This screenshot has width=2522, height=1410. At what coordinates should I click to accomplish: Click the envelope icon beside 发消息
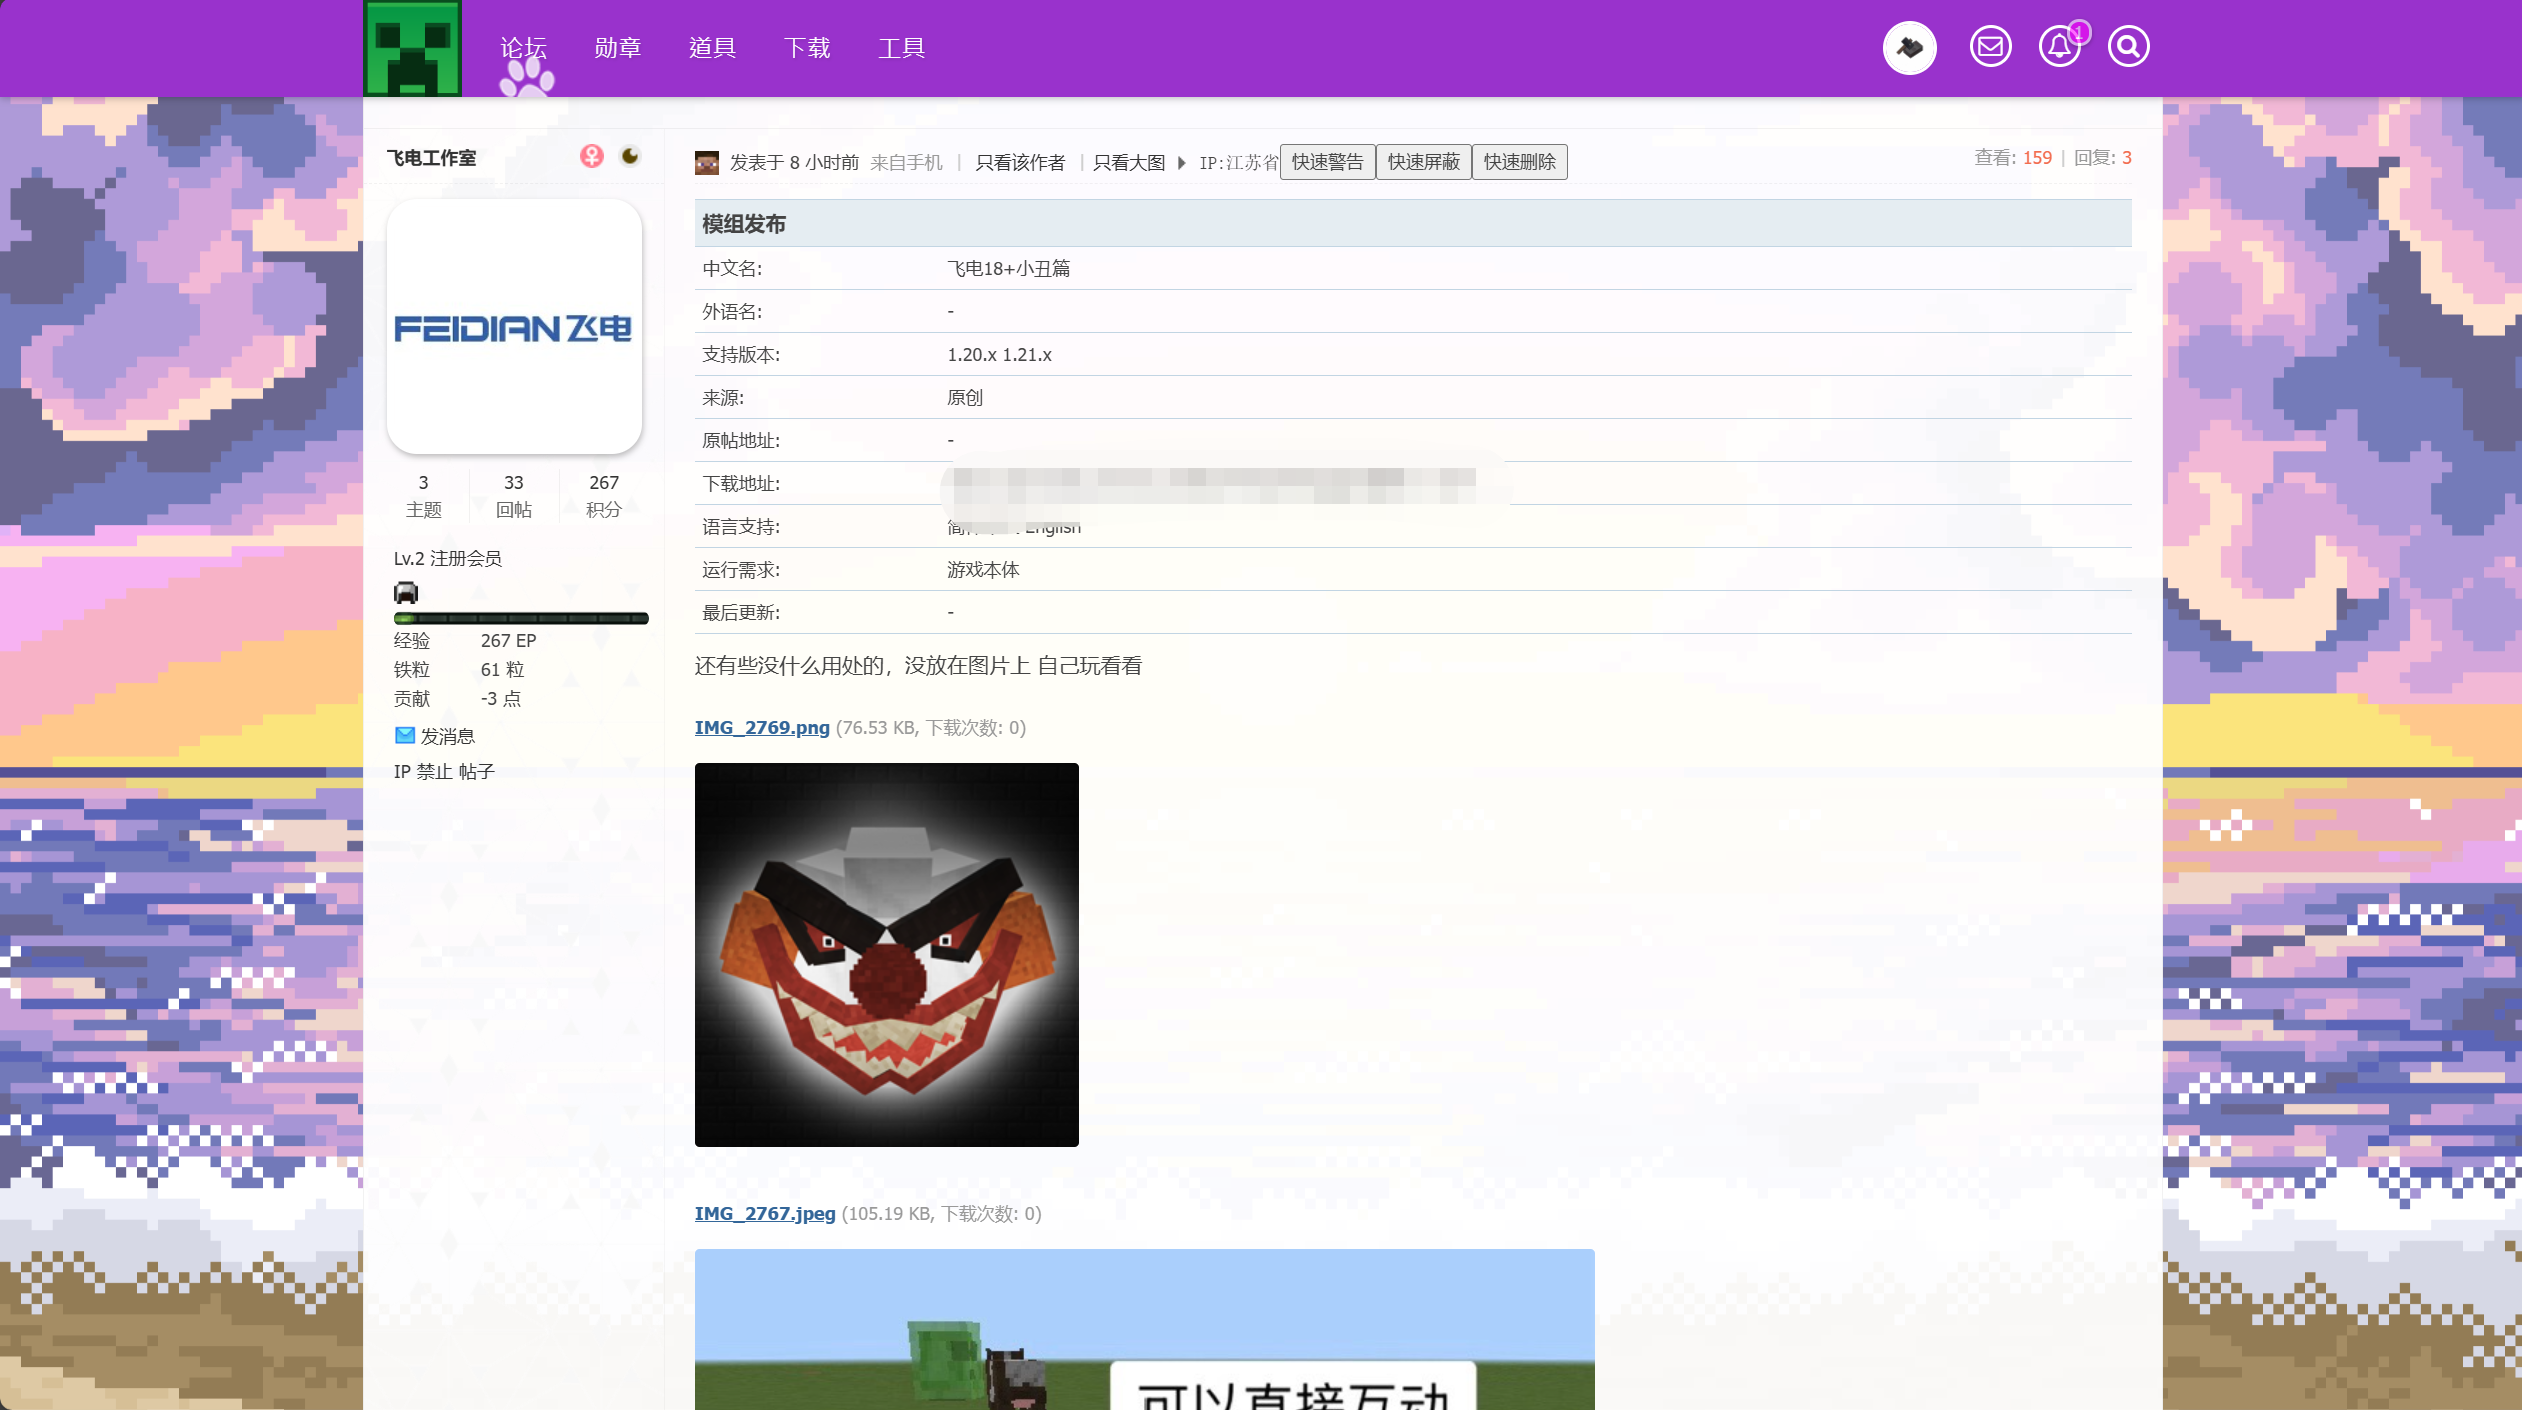tap(404, 736)
